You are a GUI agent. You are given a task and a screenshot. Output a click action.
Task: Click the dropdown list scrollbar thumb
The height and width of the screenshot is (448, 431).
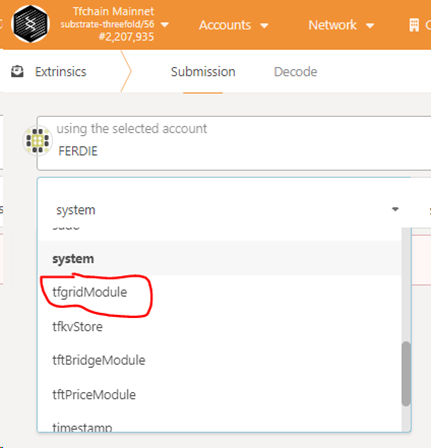coord(406,374)
